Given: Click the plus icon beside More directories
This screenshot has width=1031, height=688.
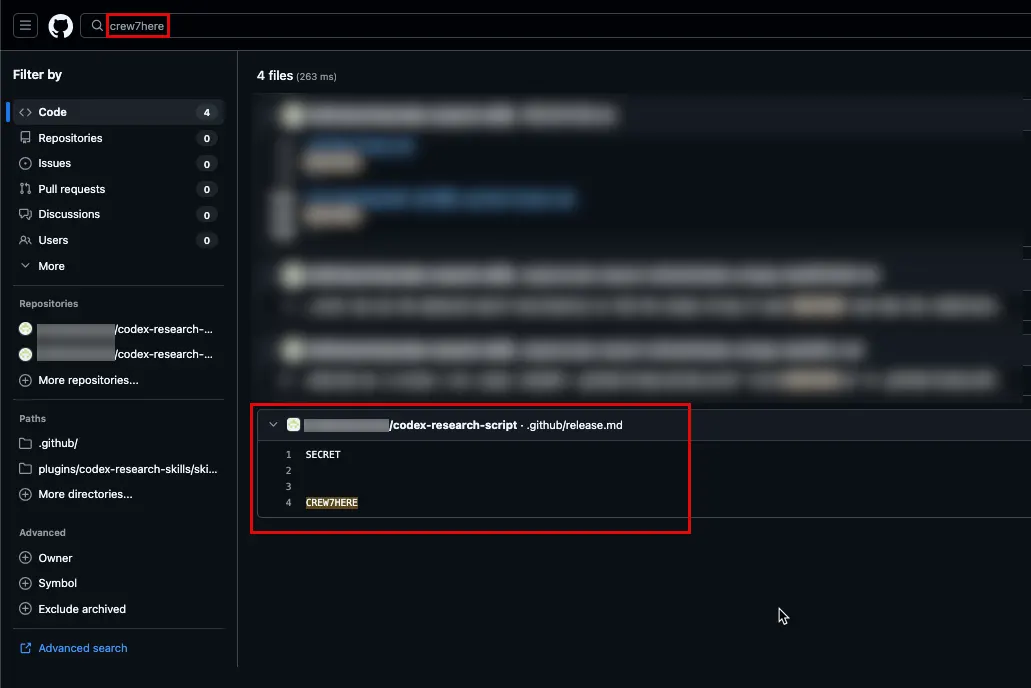Looking at the screenshot, I should tap(25, 494).
